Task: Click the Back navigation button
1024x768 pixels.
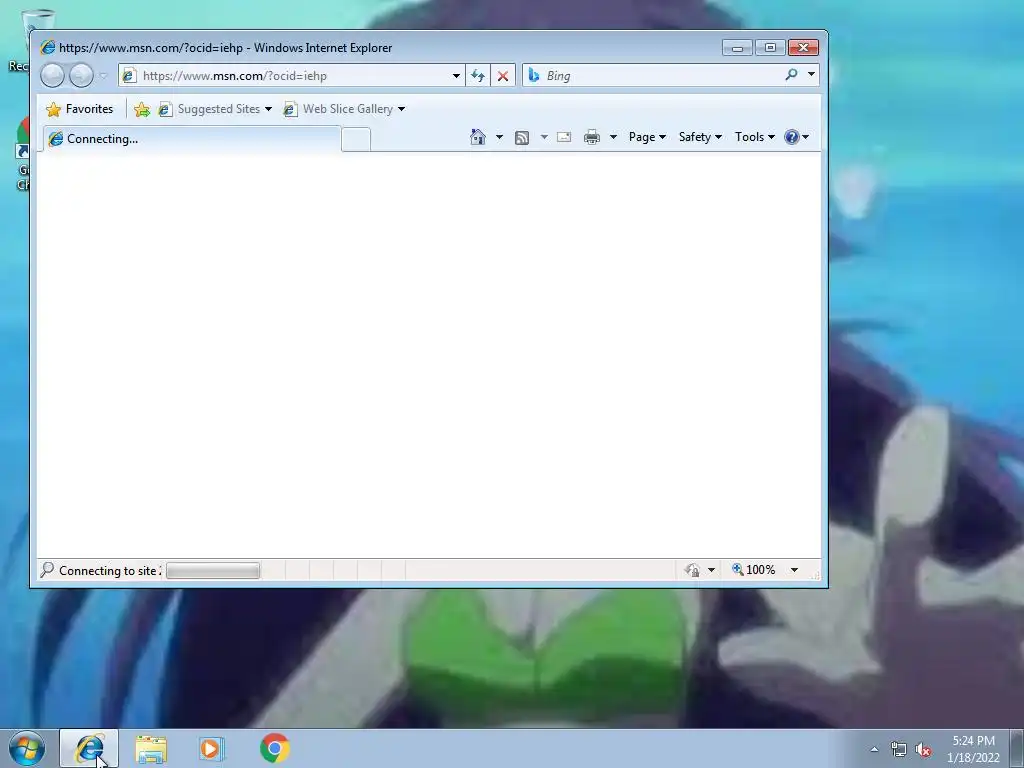Action: click(x=52, y=76)
